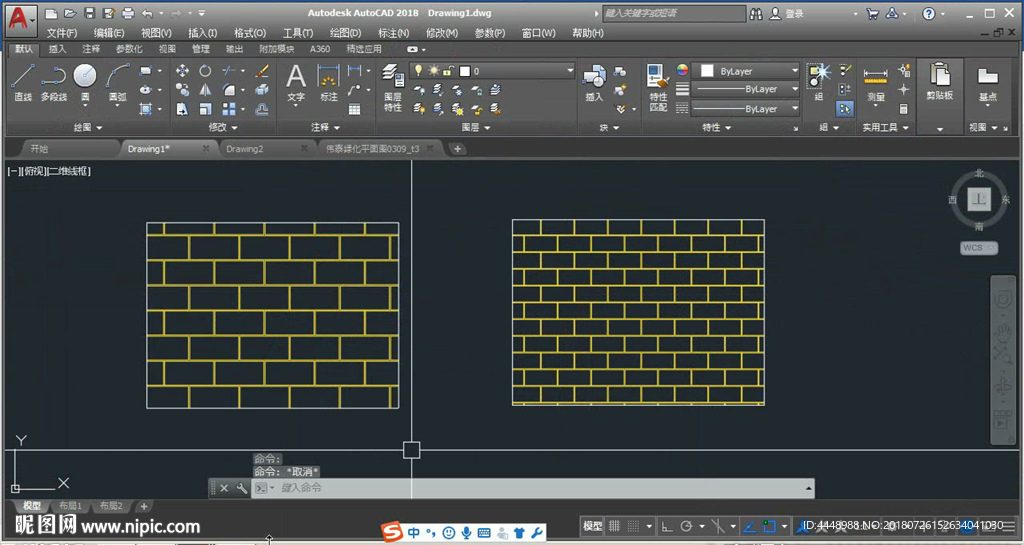Image resolution: width=1024 pixels, height=545 pixels.
Task: Select the 直线 (Line) tool
Action: pyautogui.click(x=23, y=83)
